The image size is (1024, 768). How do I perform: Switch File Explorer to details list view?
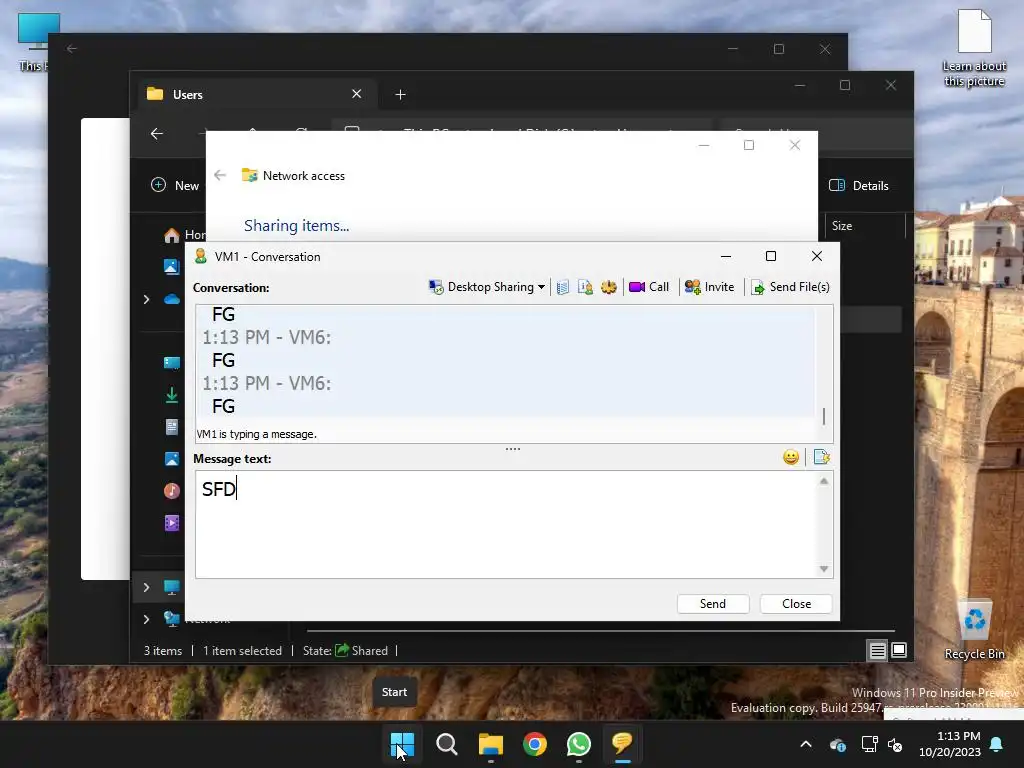tap(877, 650)
